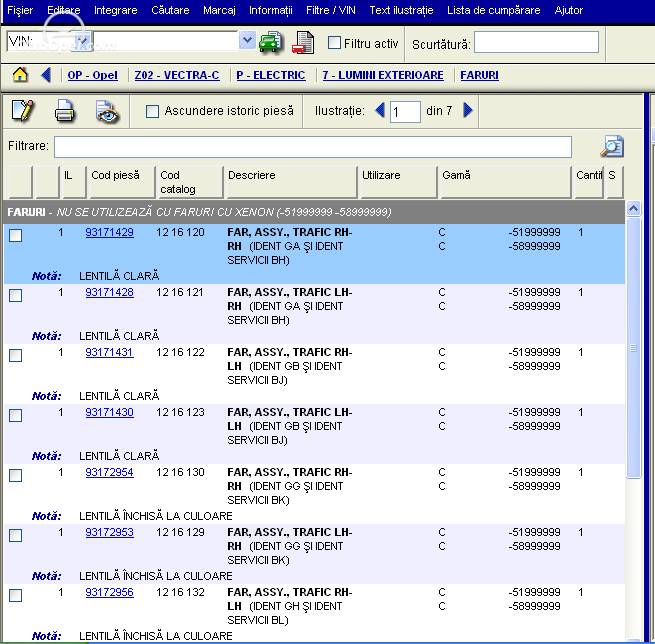Open the Ajutor menu
The height and width of the screenshot is (644, 655).
pos(568,10)
